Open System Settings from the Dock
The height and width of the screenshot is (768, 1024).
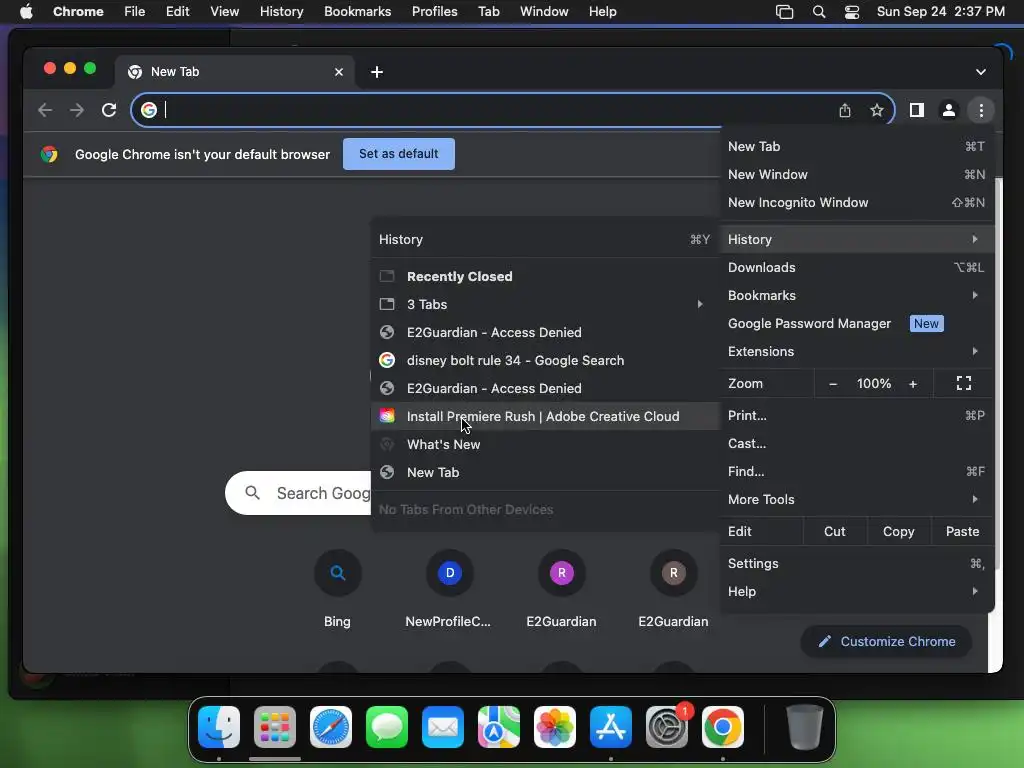(667, 727)
